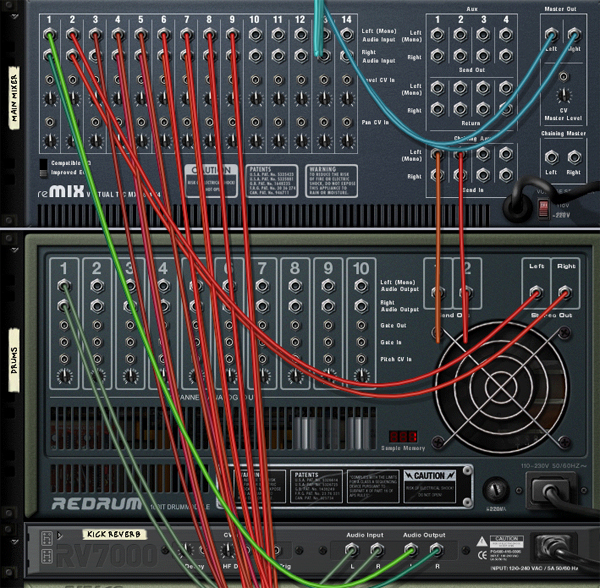
Task: Adjust mixer channel 14 Pan CV trim knob
Action: point(347,141)
